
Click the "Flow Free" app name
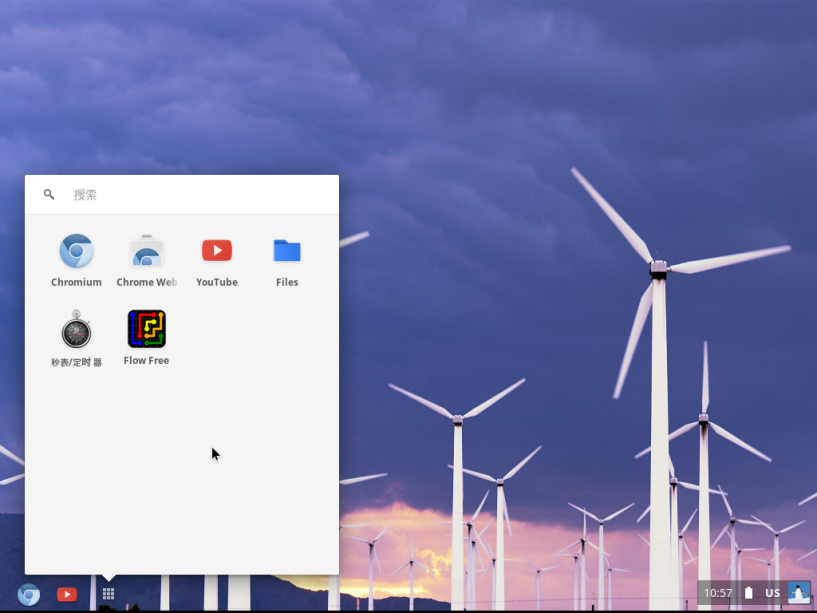pyautogui.click(x=146, y=360)
